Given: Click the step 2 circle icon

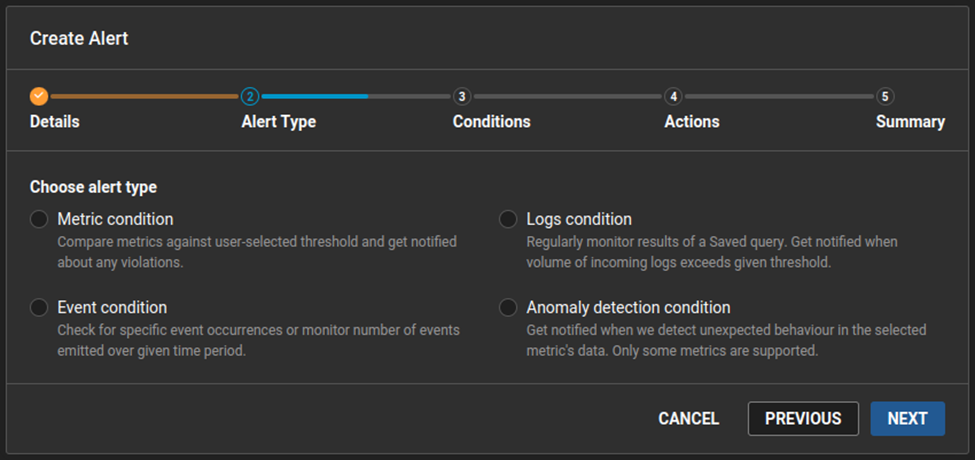Looking at the screenshot, I should tap(250, 96).
